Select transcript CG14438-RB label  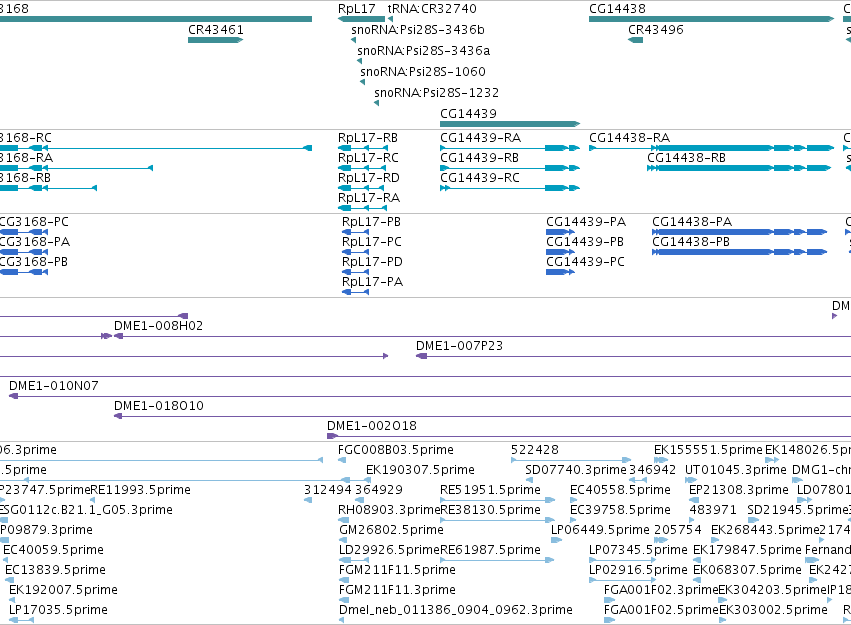point(686,158)
